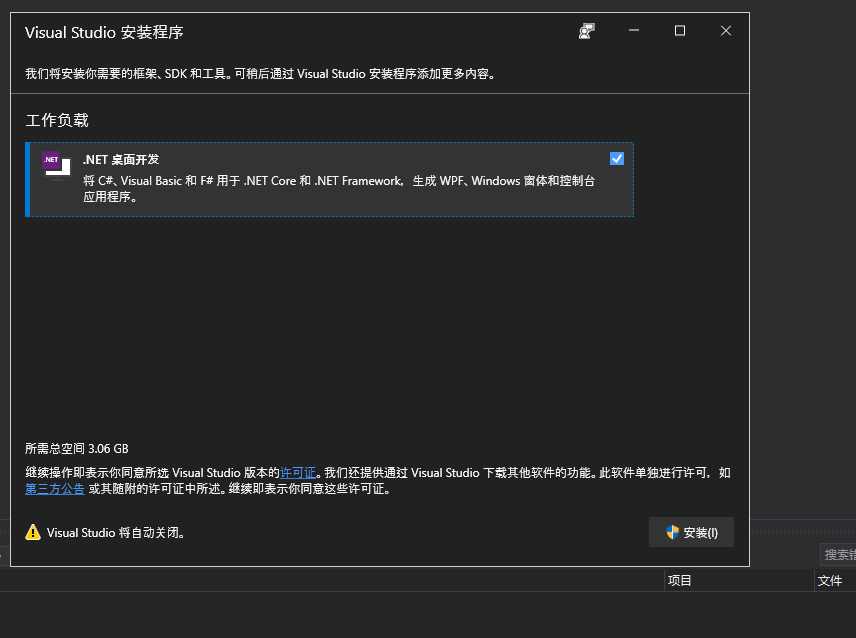Click the 项目 column header in background window
Viewport: 856px width, 638px height.
pyautogui.click(x=680, y=580)
